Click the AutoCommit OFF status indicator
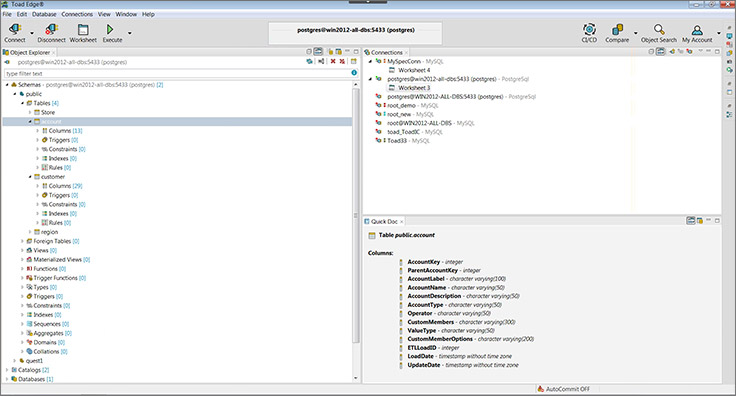Image resolution: width=736 pixels, height=396 pixels. click(x=564, y=389)
